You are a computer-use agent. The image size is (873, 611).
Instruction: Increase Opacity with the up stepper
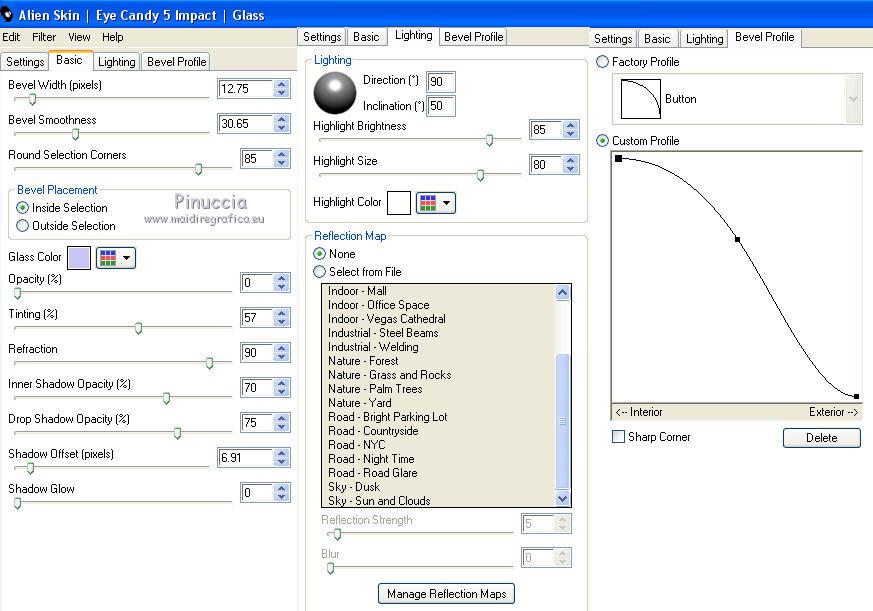tap(282, 278)
